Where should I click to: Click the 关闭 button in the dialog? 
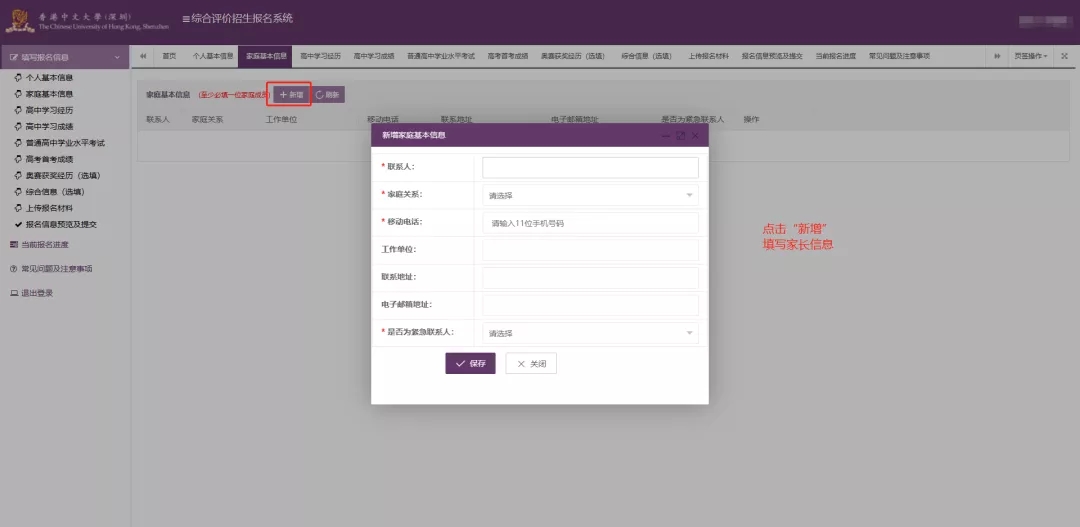point(531,364)
